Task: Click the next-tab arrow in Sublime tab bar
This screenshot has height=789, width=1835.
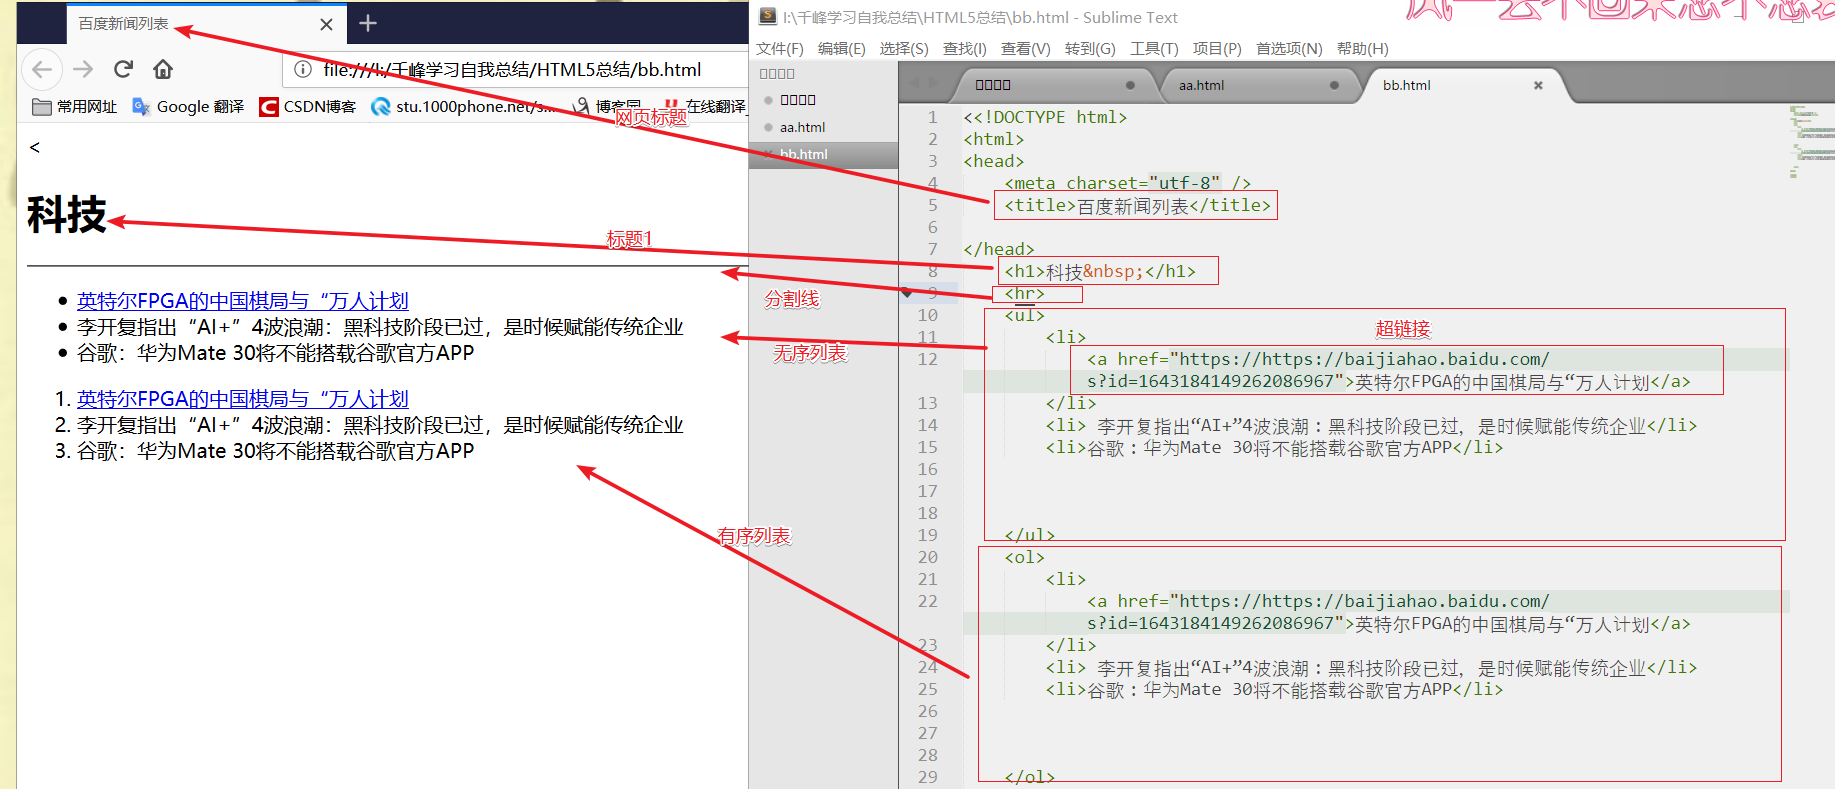Action: 934,82
